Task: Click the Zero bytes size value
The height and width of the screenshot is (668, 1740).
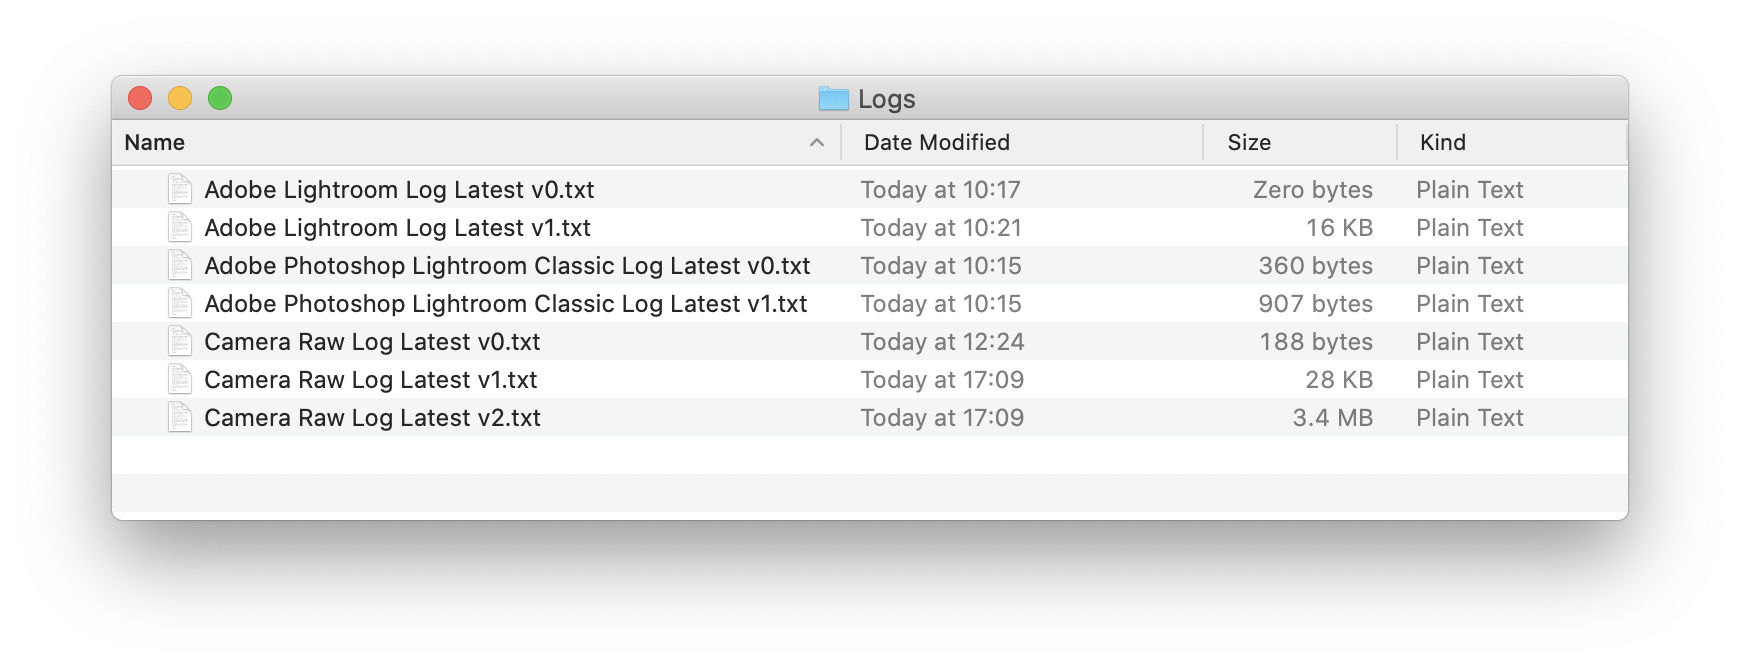Action: tap(1313, 190)
